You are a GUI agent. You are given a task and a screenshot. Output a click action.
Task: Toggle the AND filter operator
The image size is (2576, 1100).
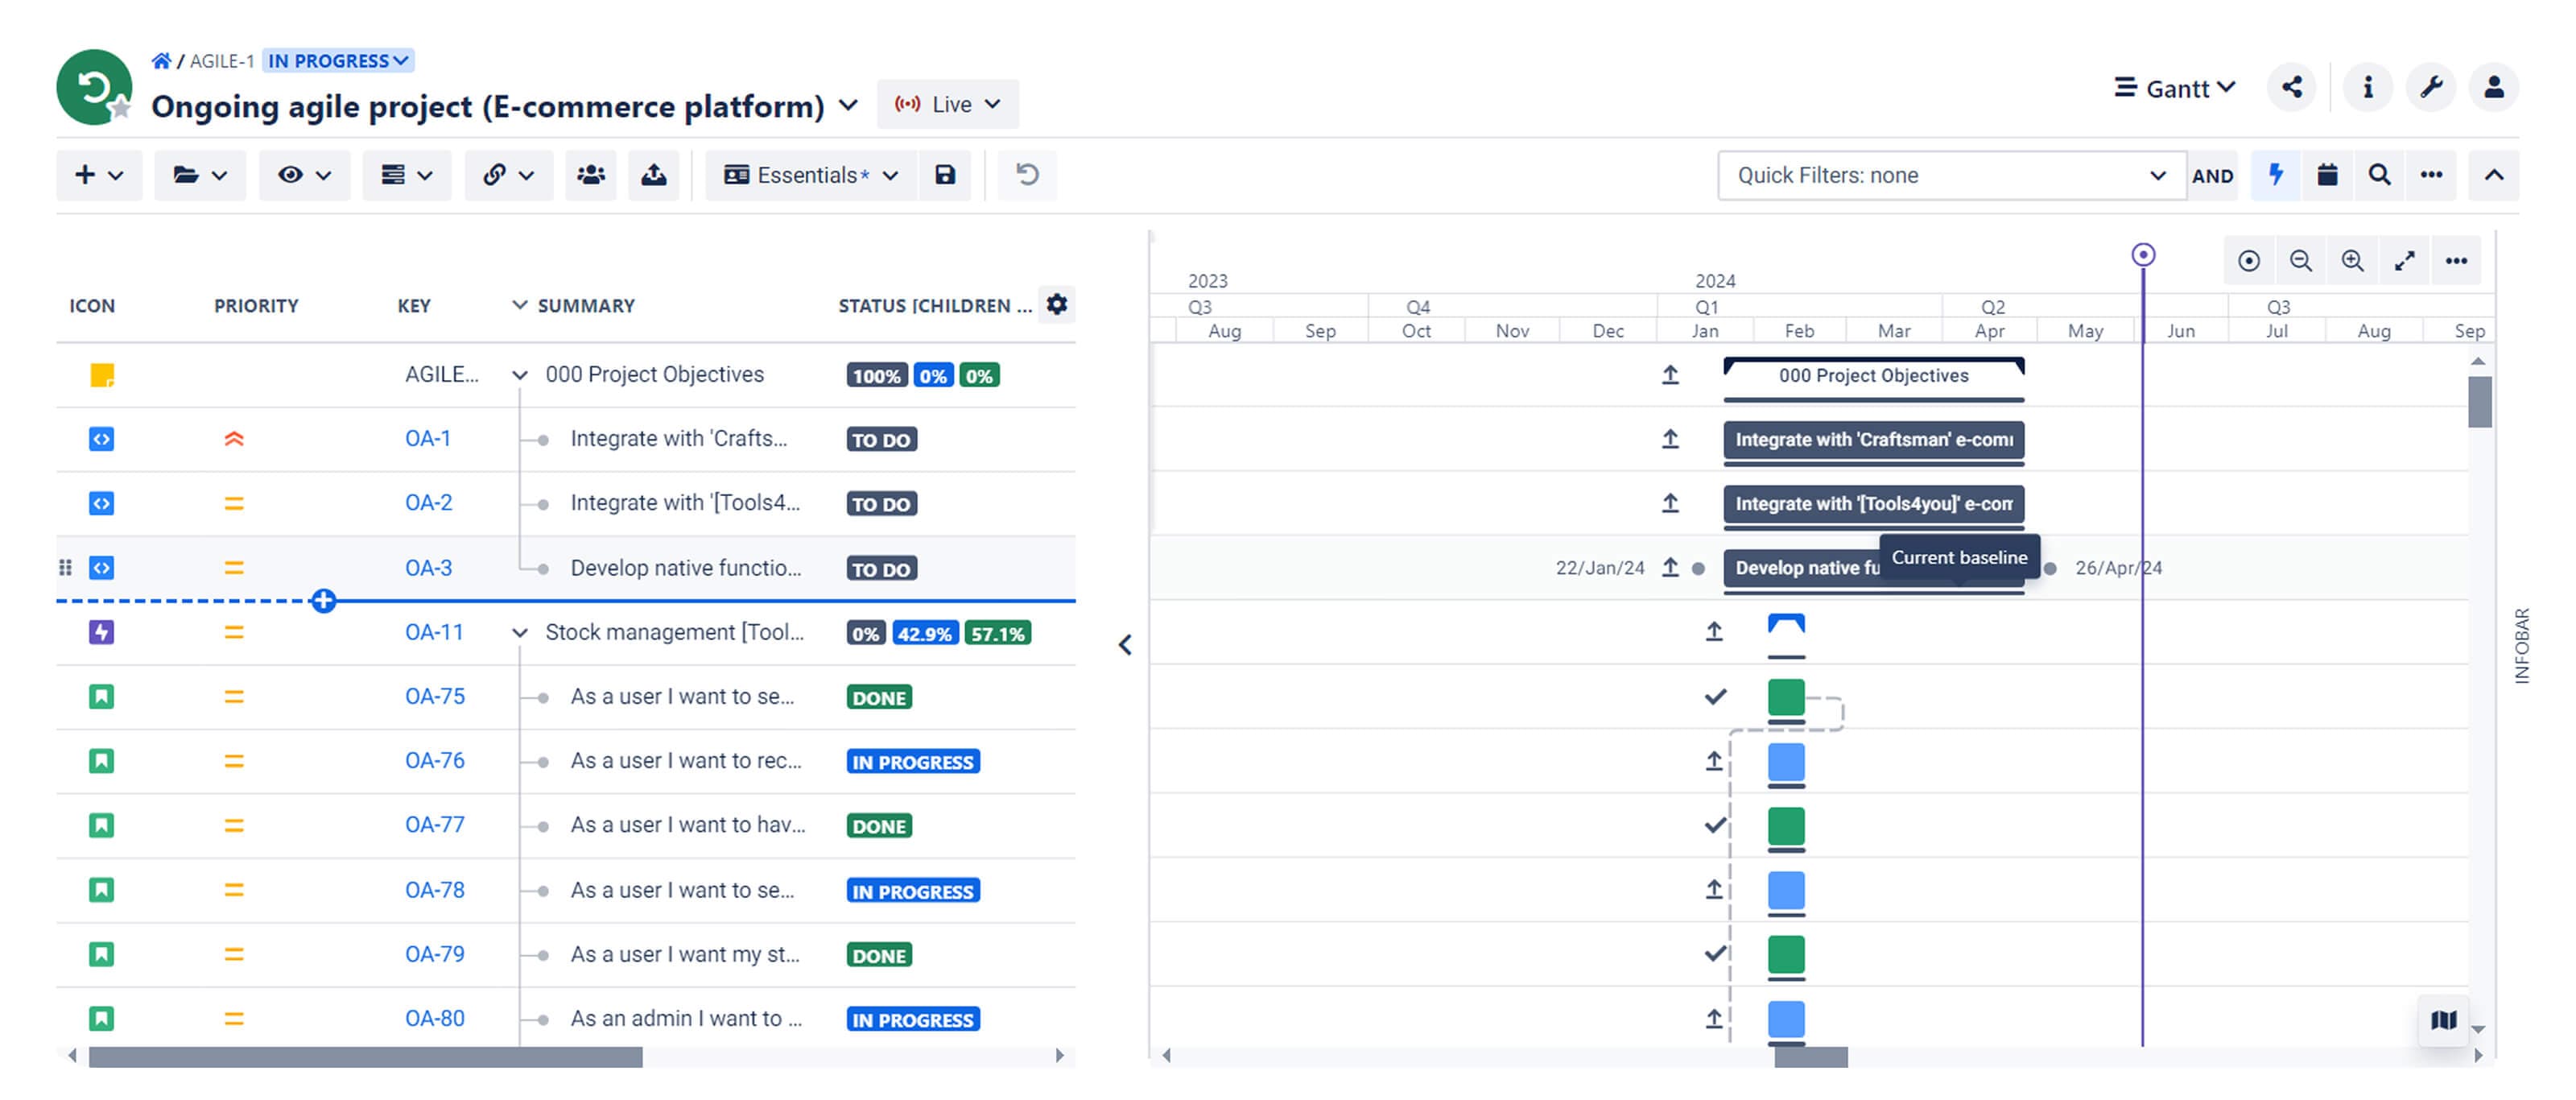pos(2212,176)
